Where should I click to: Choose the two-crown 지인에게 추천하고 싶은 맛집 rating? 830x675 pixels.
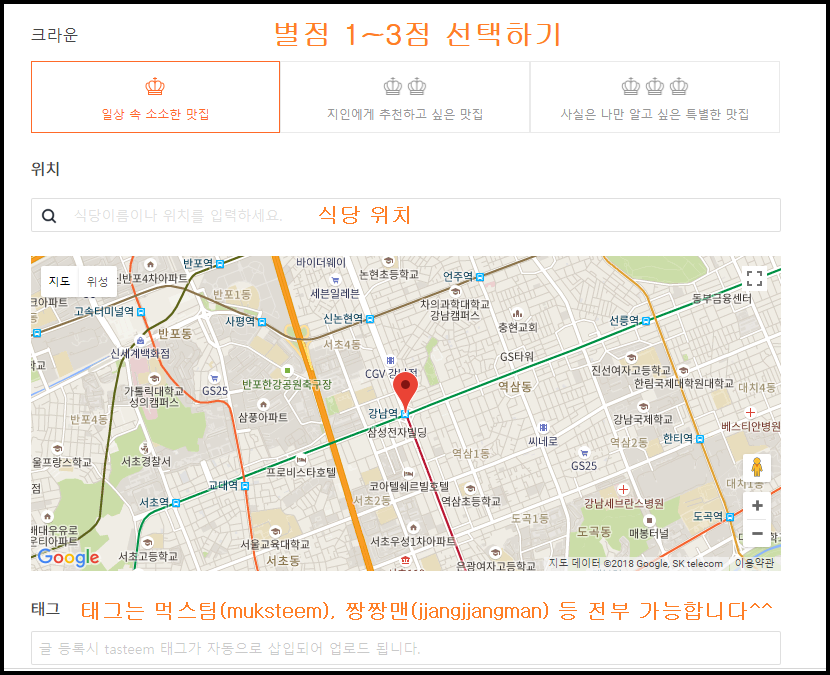(404, 97)
